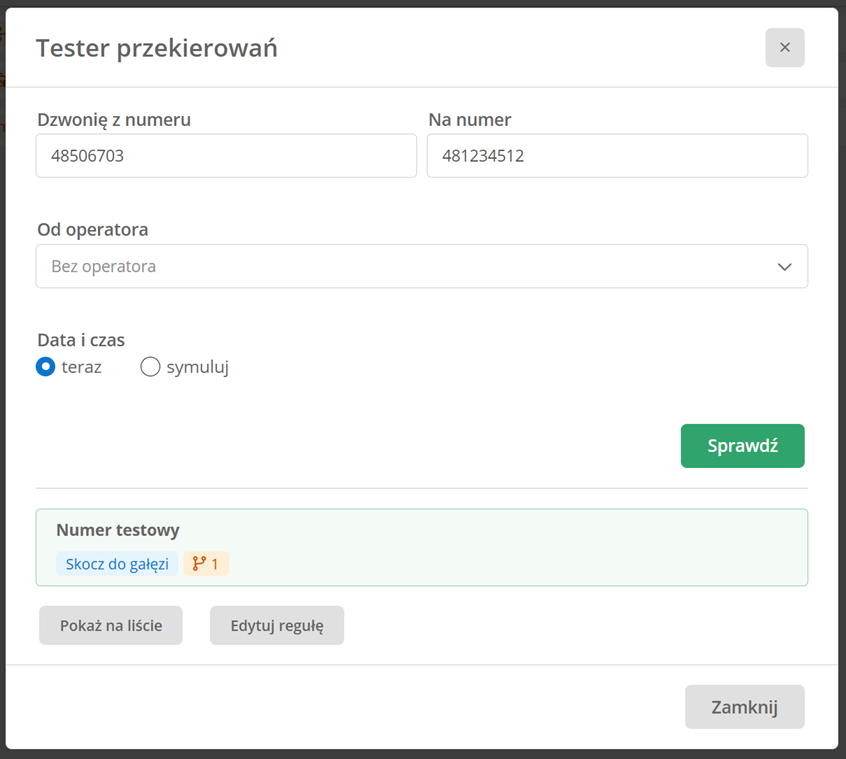Click the 'Od operatora' label

(x=92, y=230)
